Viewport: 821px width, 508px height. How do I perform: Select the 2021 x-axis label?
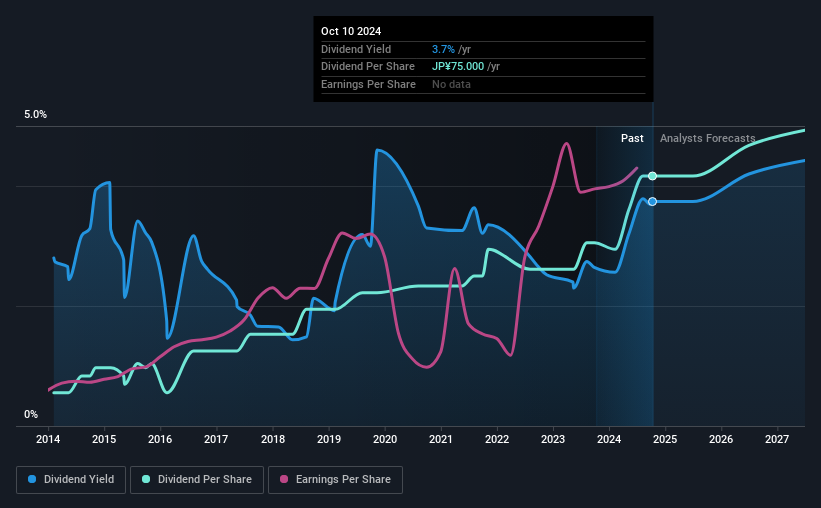click(x=441, y=439)
